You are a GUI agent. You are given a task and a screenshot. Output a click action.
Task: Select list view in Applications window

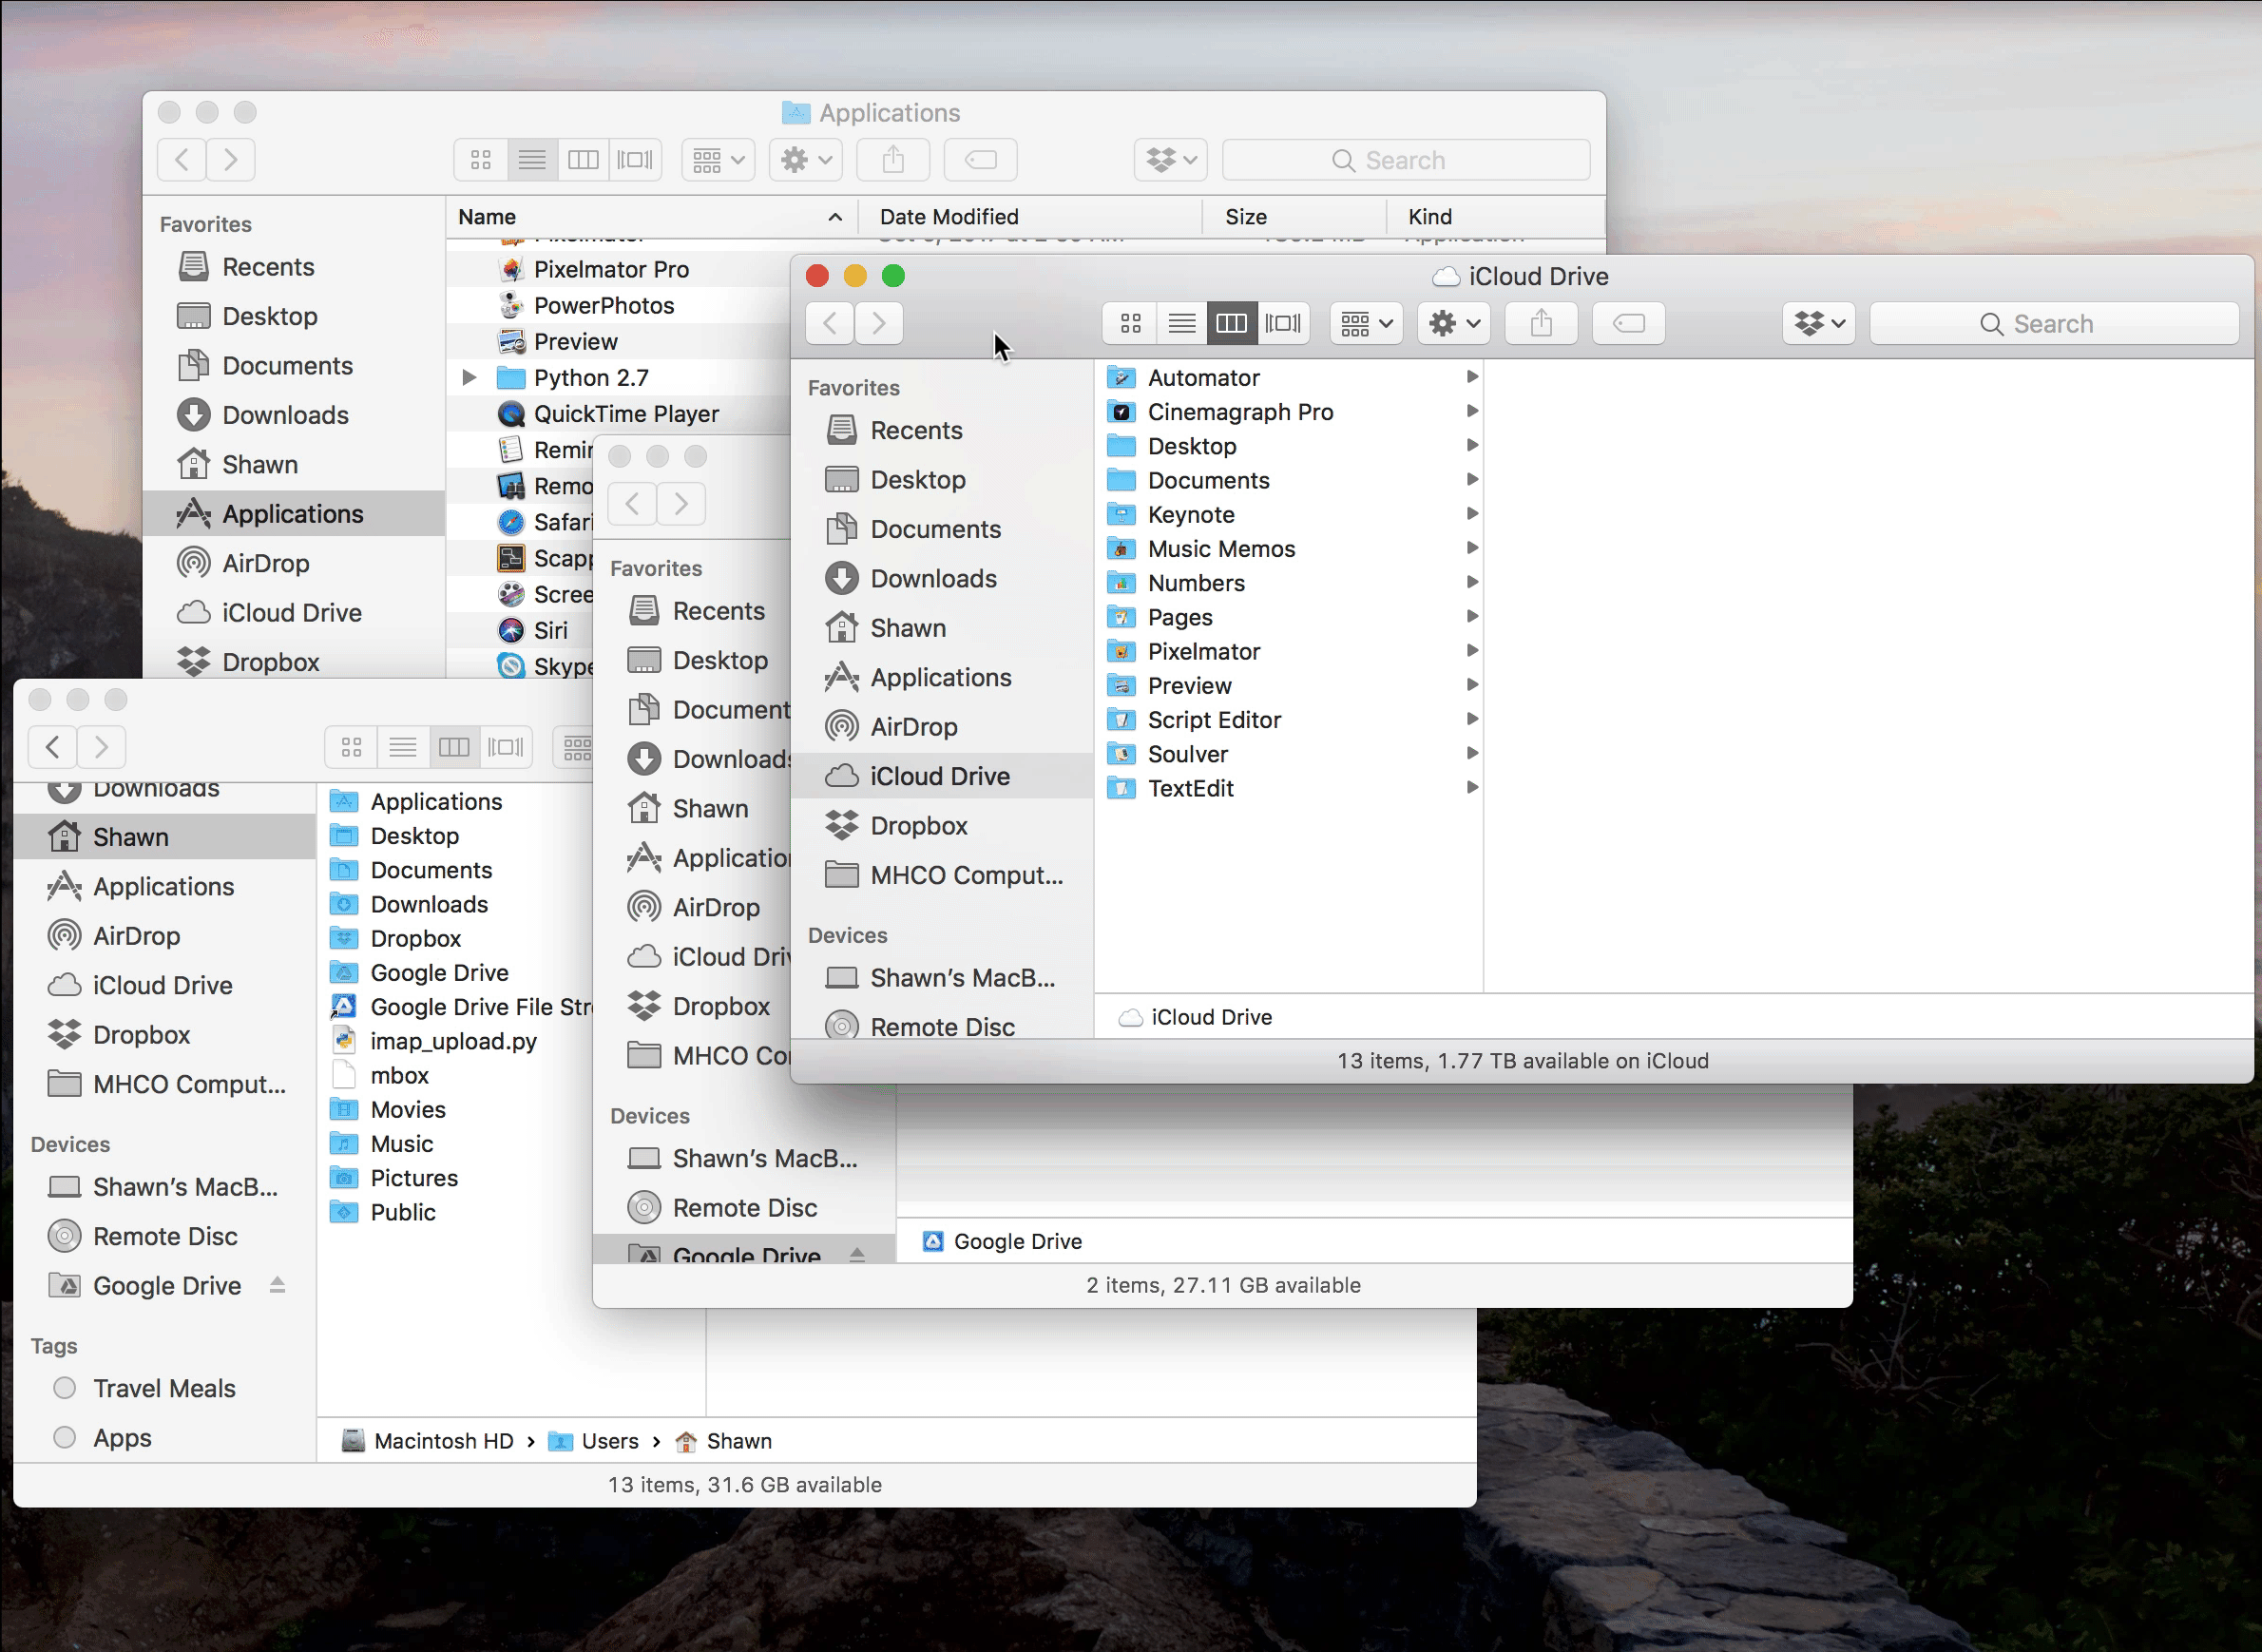[x=532, y=160]
